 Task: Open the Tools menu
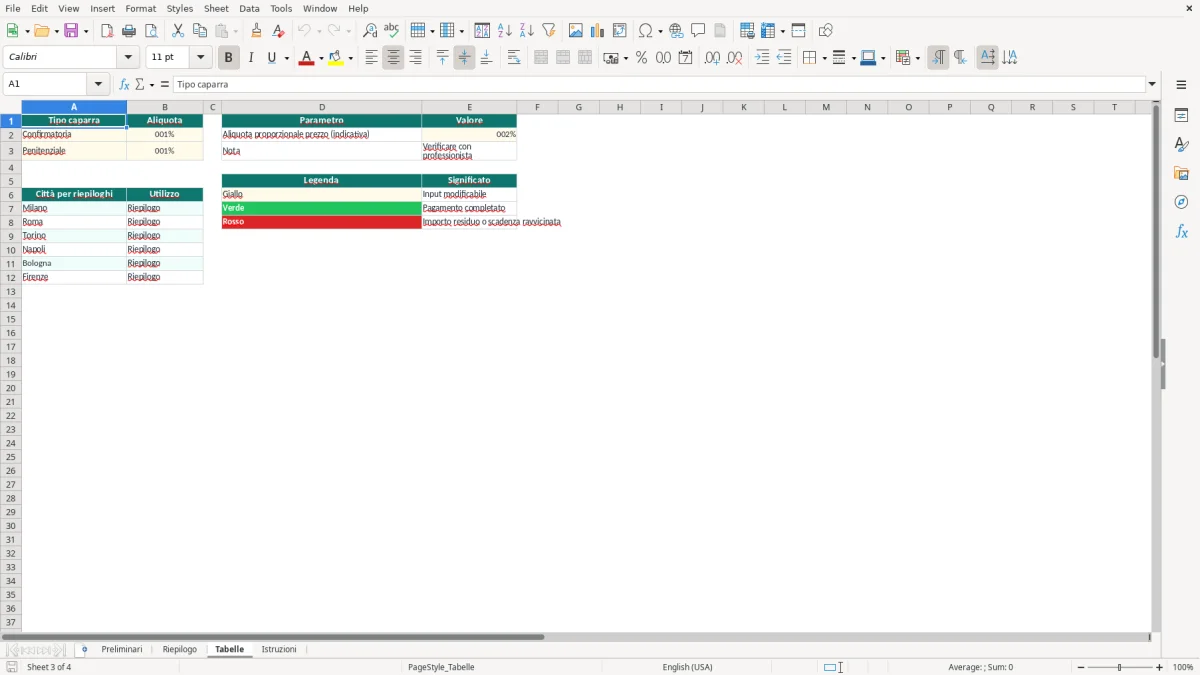(x=281, y=8)
